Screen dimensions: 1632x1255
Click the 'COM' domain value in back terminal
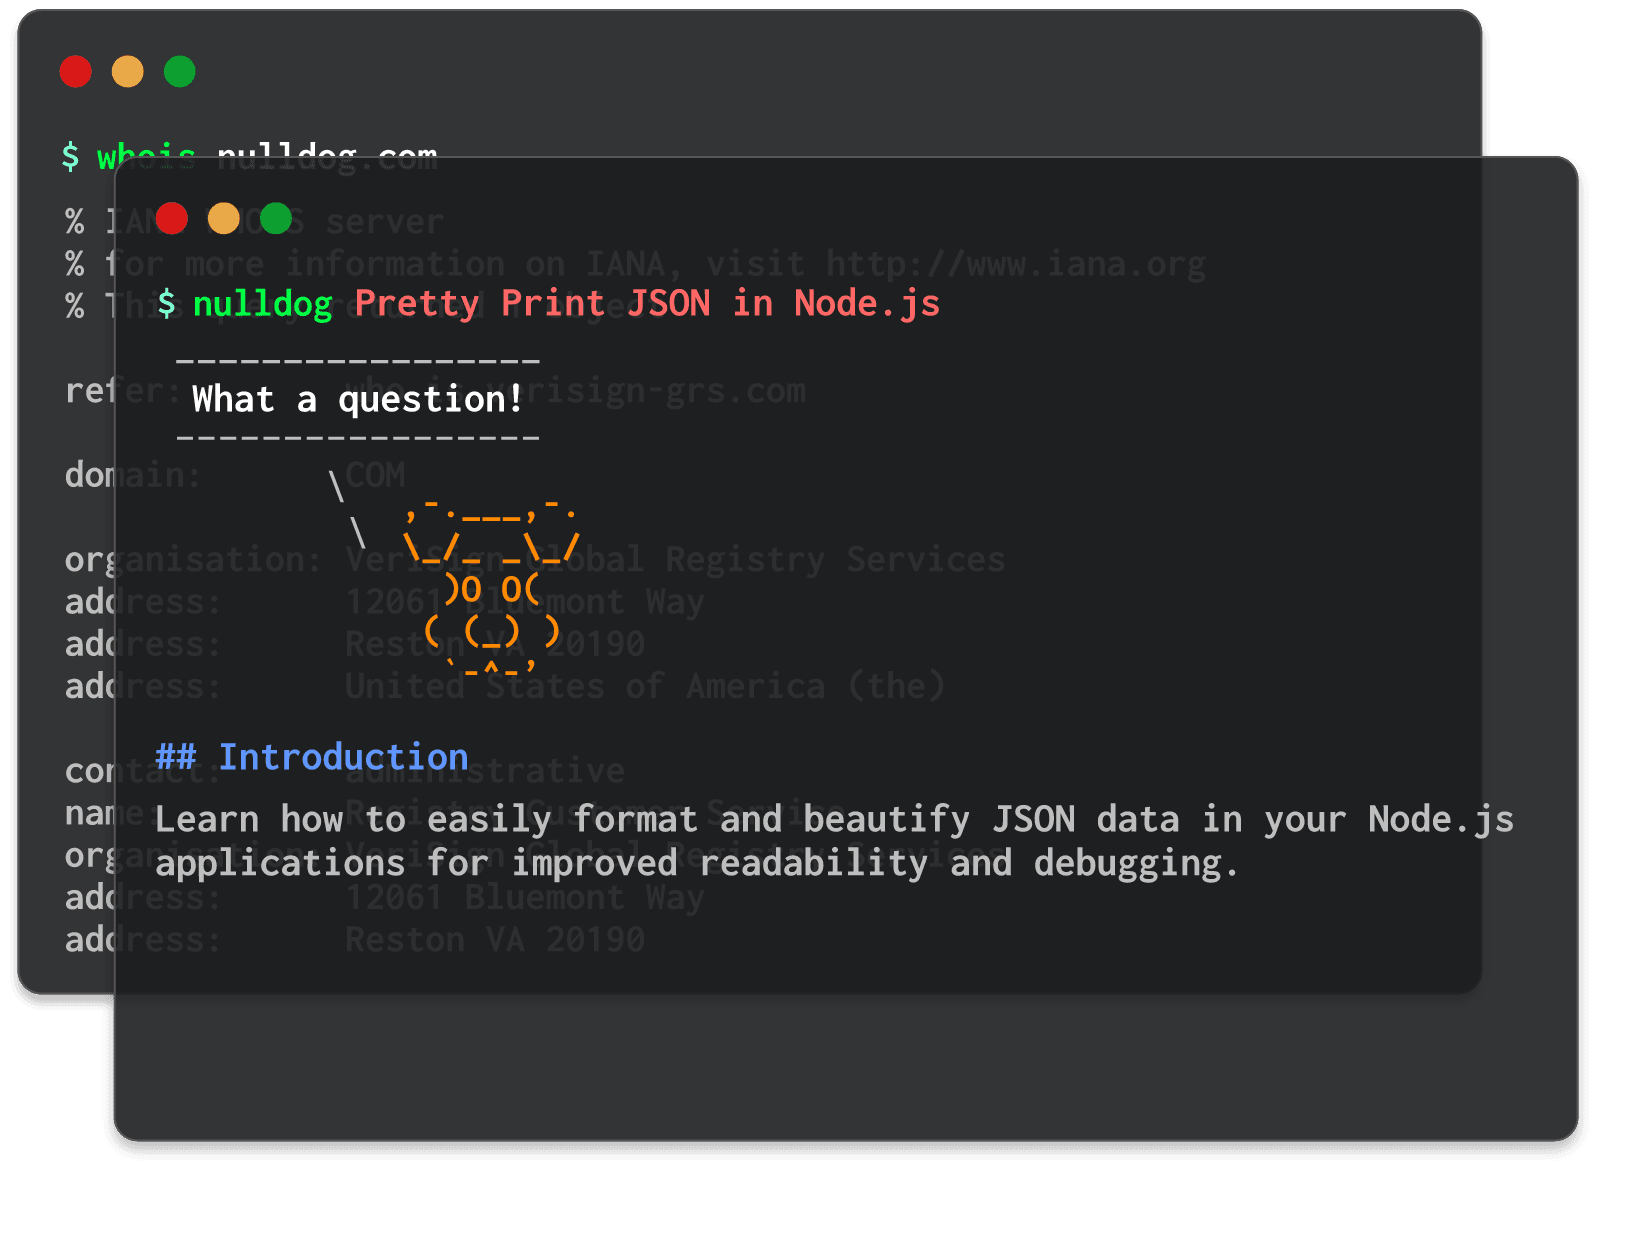[376, 475]
